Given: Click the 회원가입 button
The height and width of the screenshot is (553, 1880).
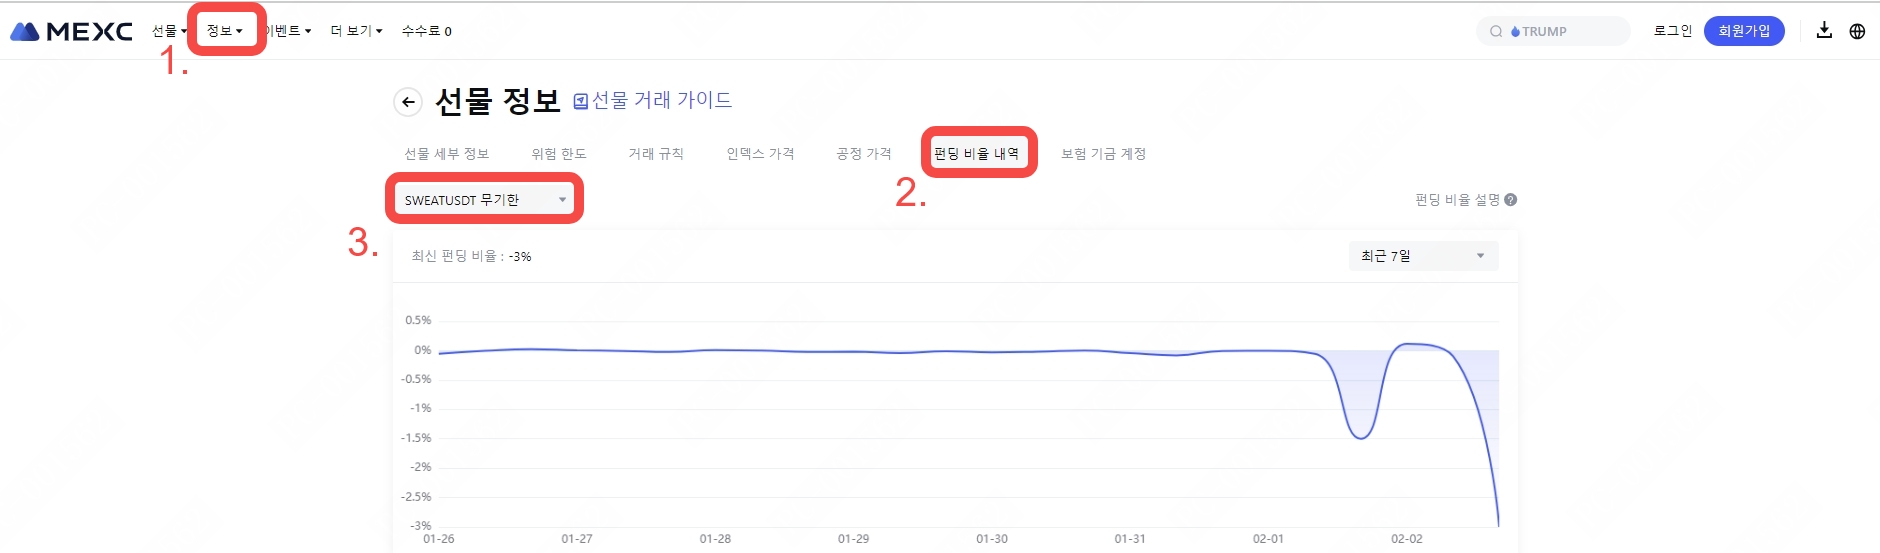Looking at the screenshot, I should (x=1743, y=31).
